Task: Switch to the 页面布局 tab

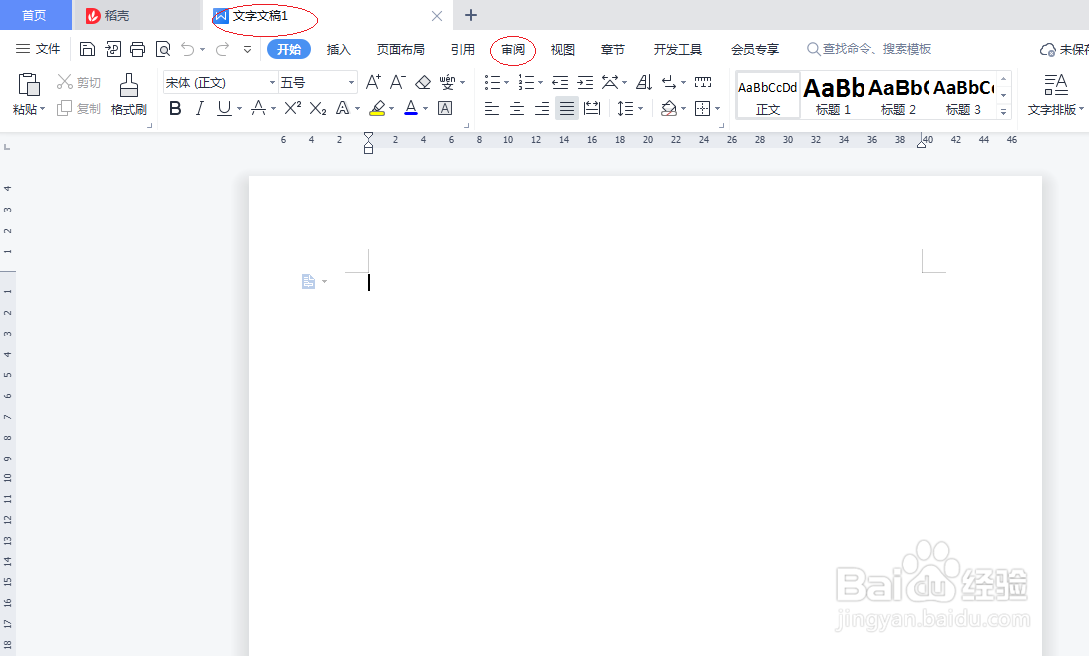Action: 401,49
